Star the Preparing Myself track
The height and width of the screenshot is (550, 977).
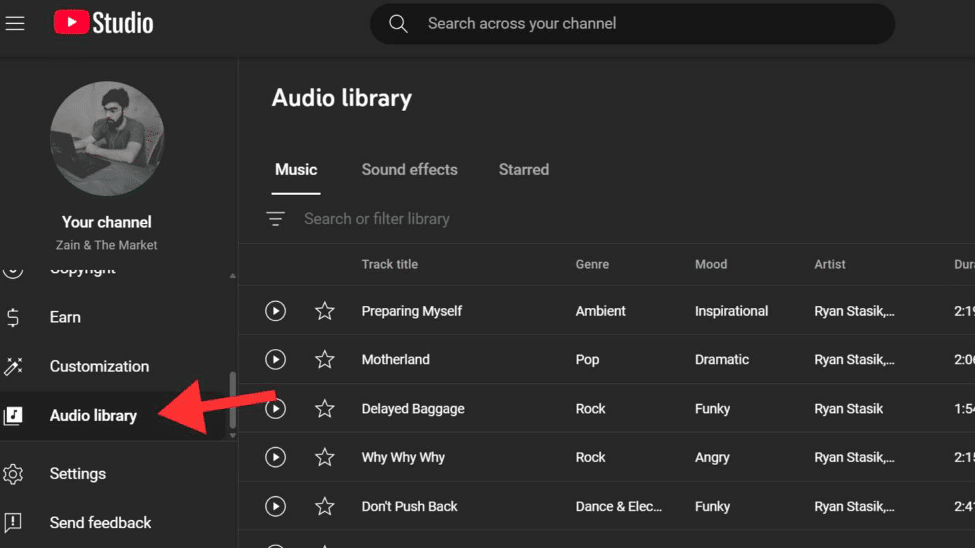[325, 311]
